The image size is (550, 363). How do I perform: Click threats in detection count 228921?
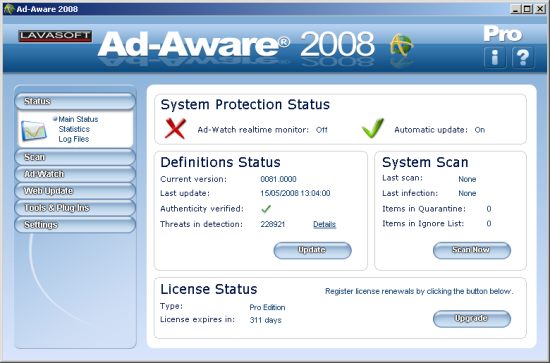coord(273,224)
